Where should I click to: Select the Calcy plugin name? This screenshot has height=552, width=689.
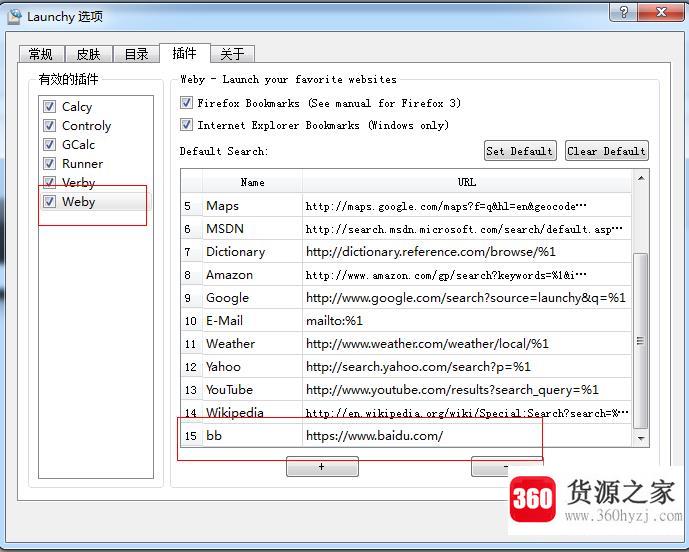coord(77,107)
